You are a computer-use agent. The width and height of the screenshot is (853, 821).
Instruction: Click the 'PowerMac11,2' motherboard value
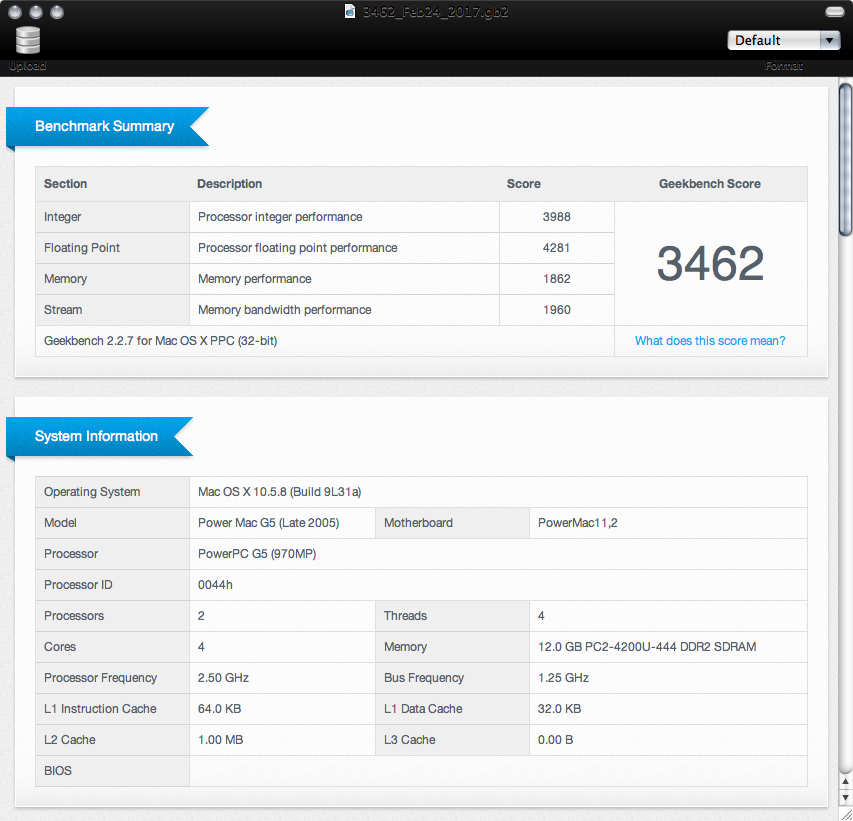click(x=578, y=523)
